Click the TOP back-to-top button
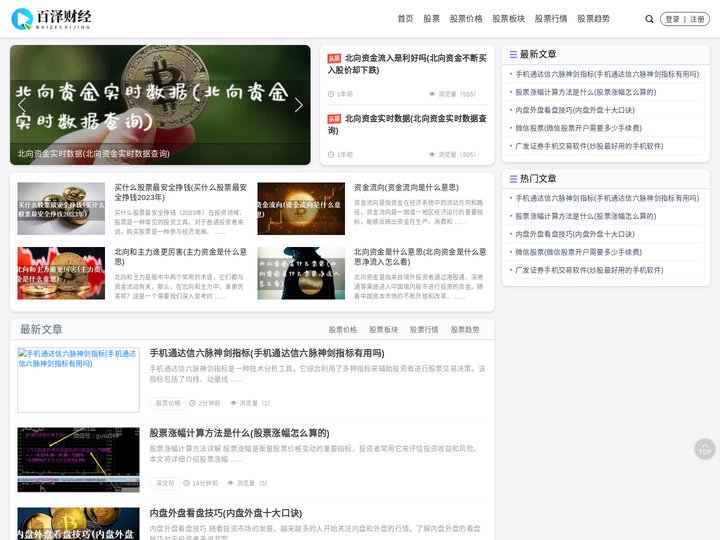This screenshot has width=720, height=540. [704, 449]
